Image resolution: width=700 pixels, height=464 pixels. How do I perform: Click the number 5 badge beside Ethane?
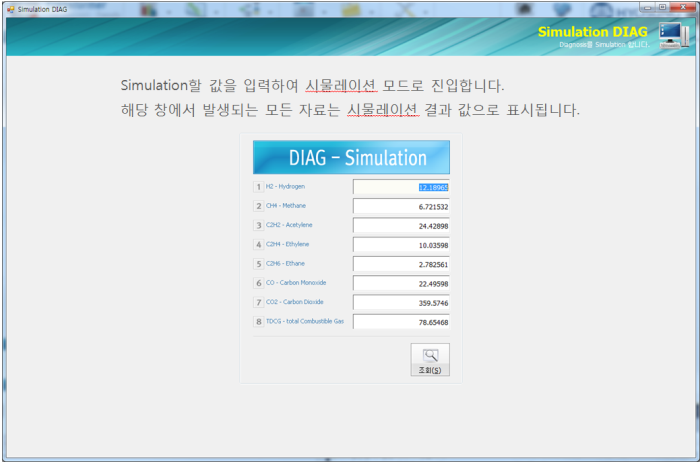coord(258,264)
